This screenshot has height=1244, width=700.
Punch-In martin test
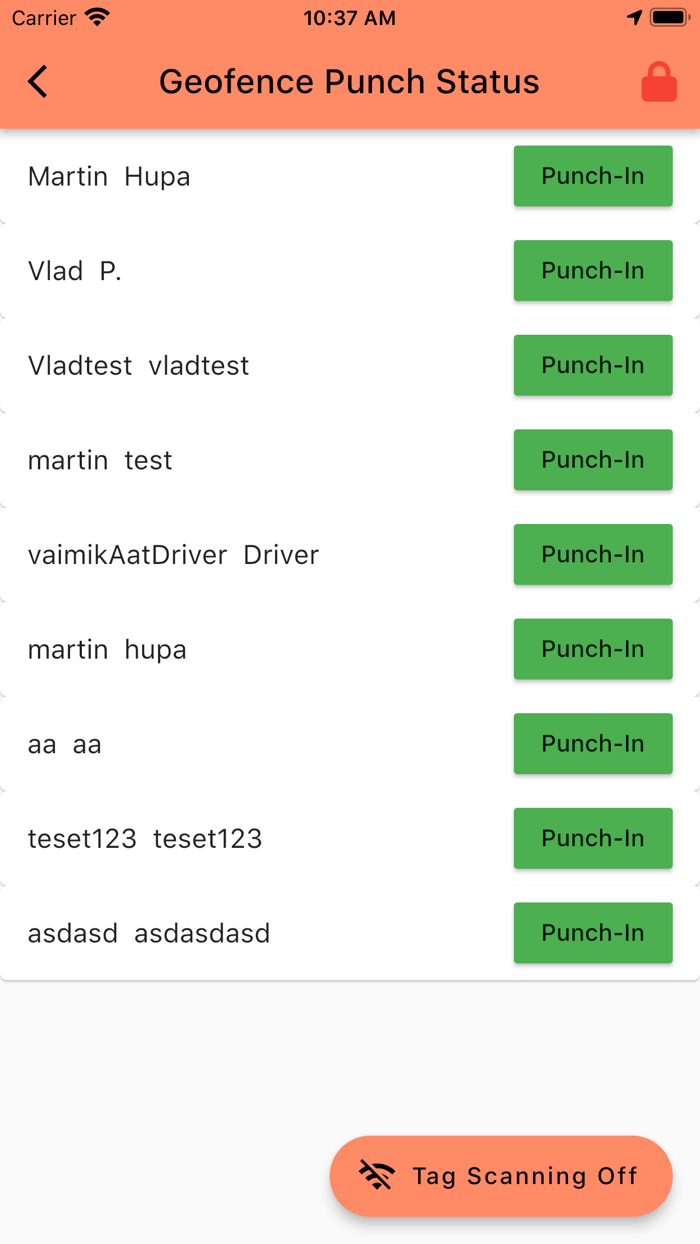[x=592, y=460]
